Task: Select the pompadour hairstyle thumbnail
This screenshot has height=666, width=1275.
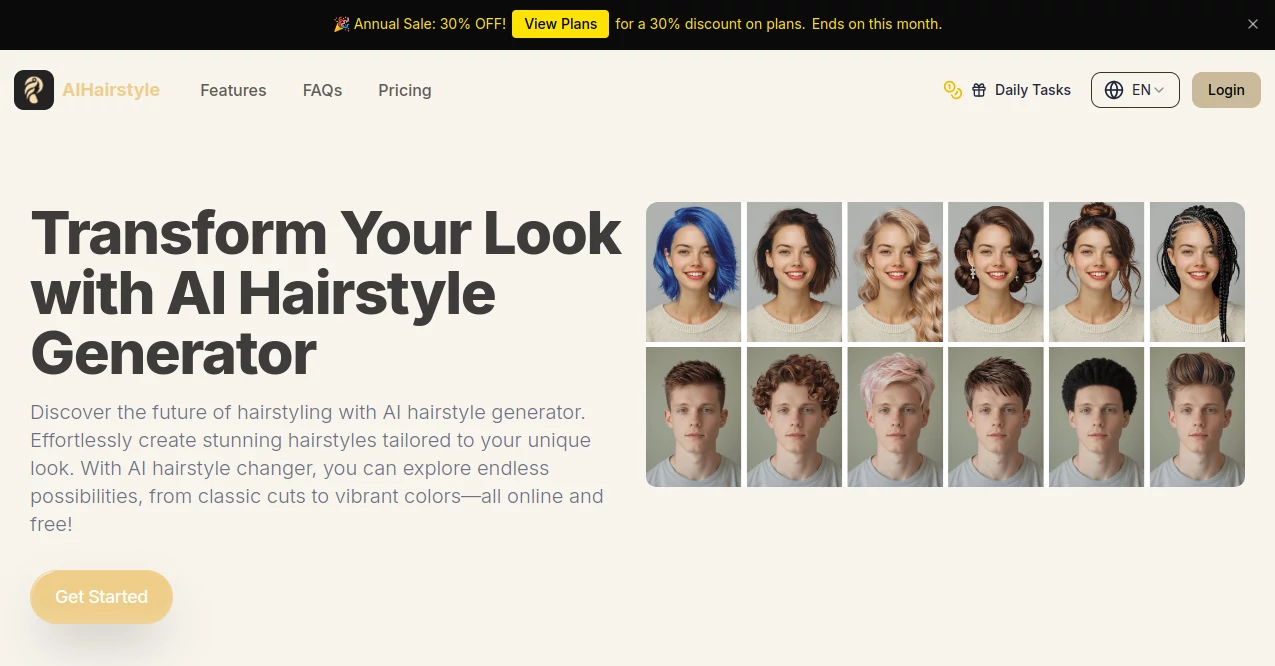Action: 1197,416
